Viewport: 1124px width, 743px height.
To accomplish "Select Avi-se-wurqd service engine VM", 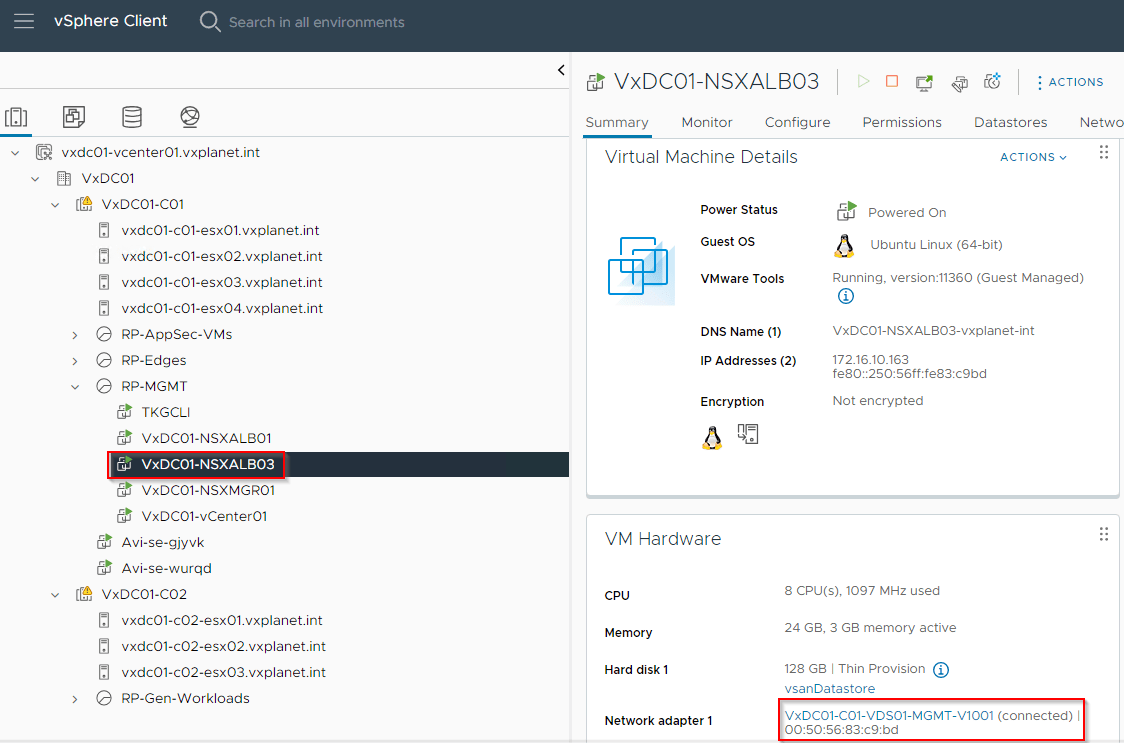I will (x=166, y=568).
